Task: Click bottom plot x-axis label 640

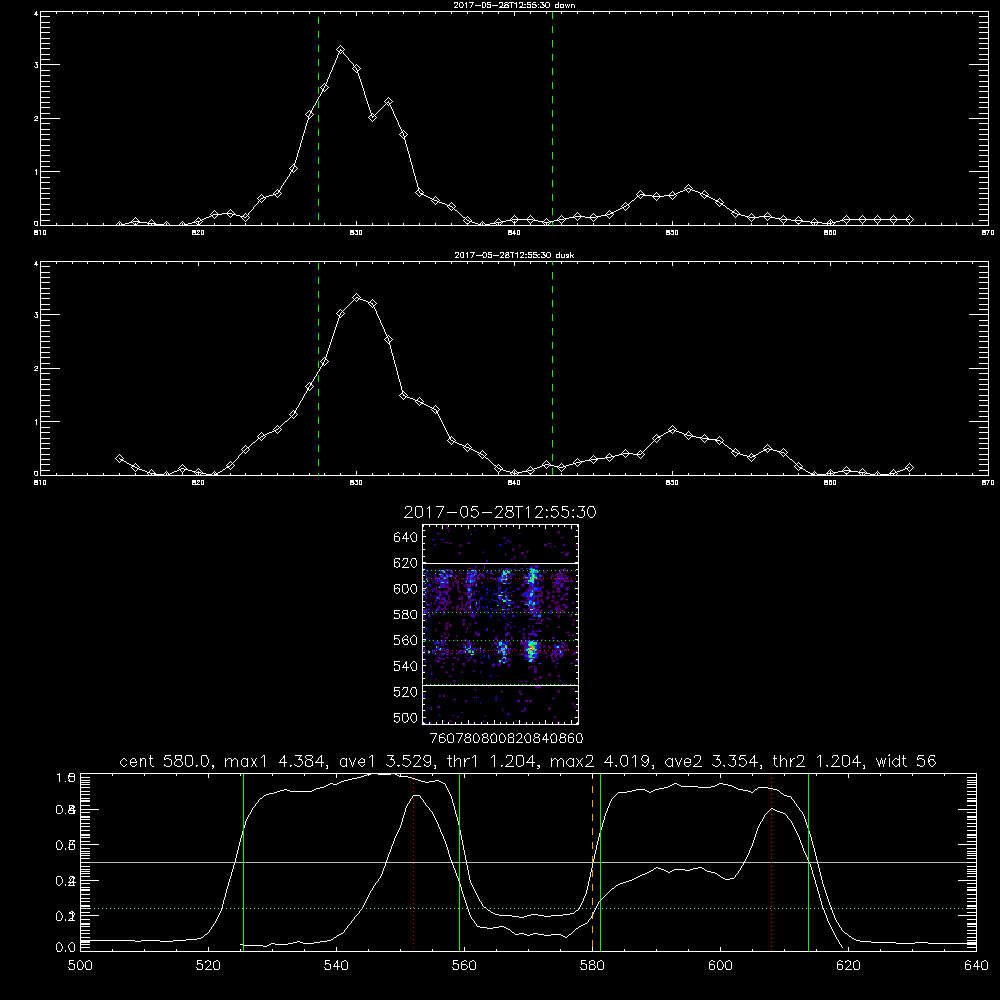Action: point(976,966)
